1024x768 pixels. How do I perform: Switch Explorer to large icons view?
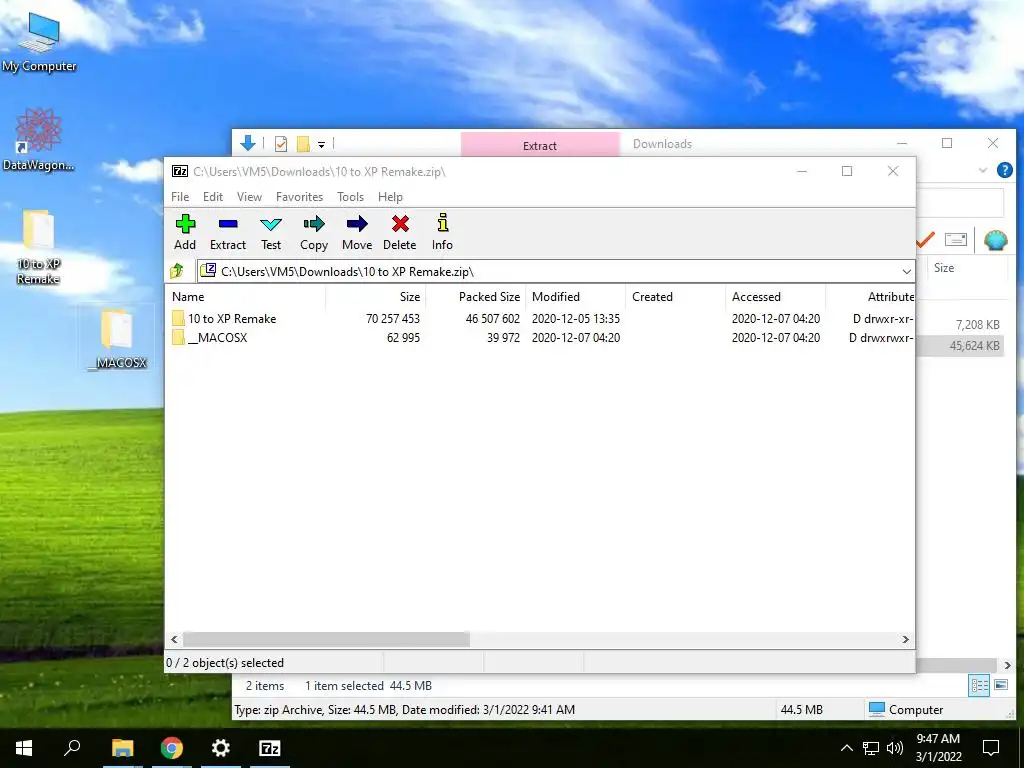1000,685
